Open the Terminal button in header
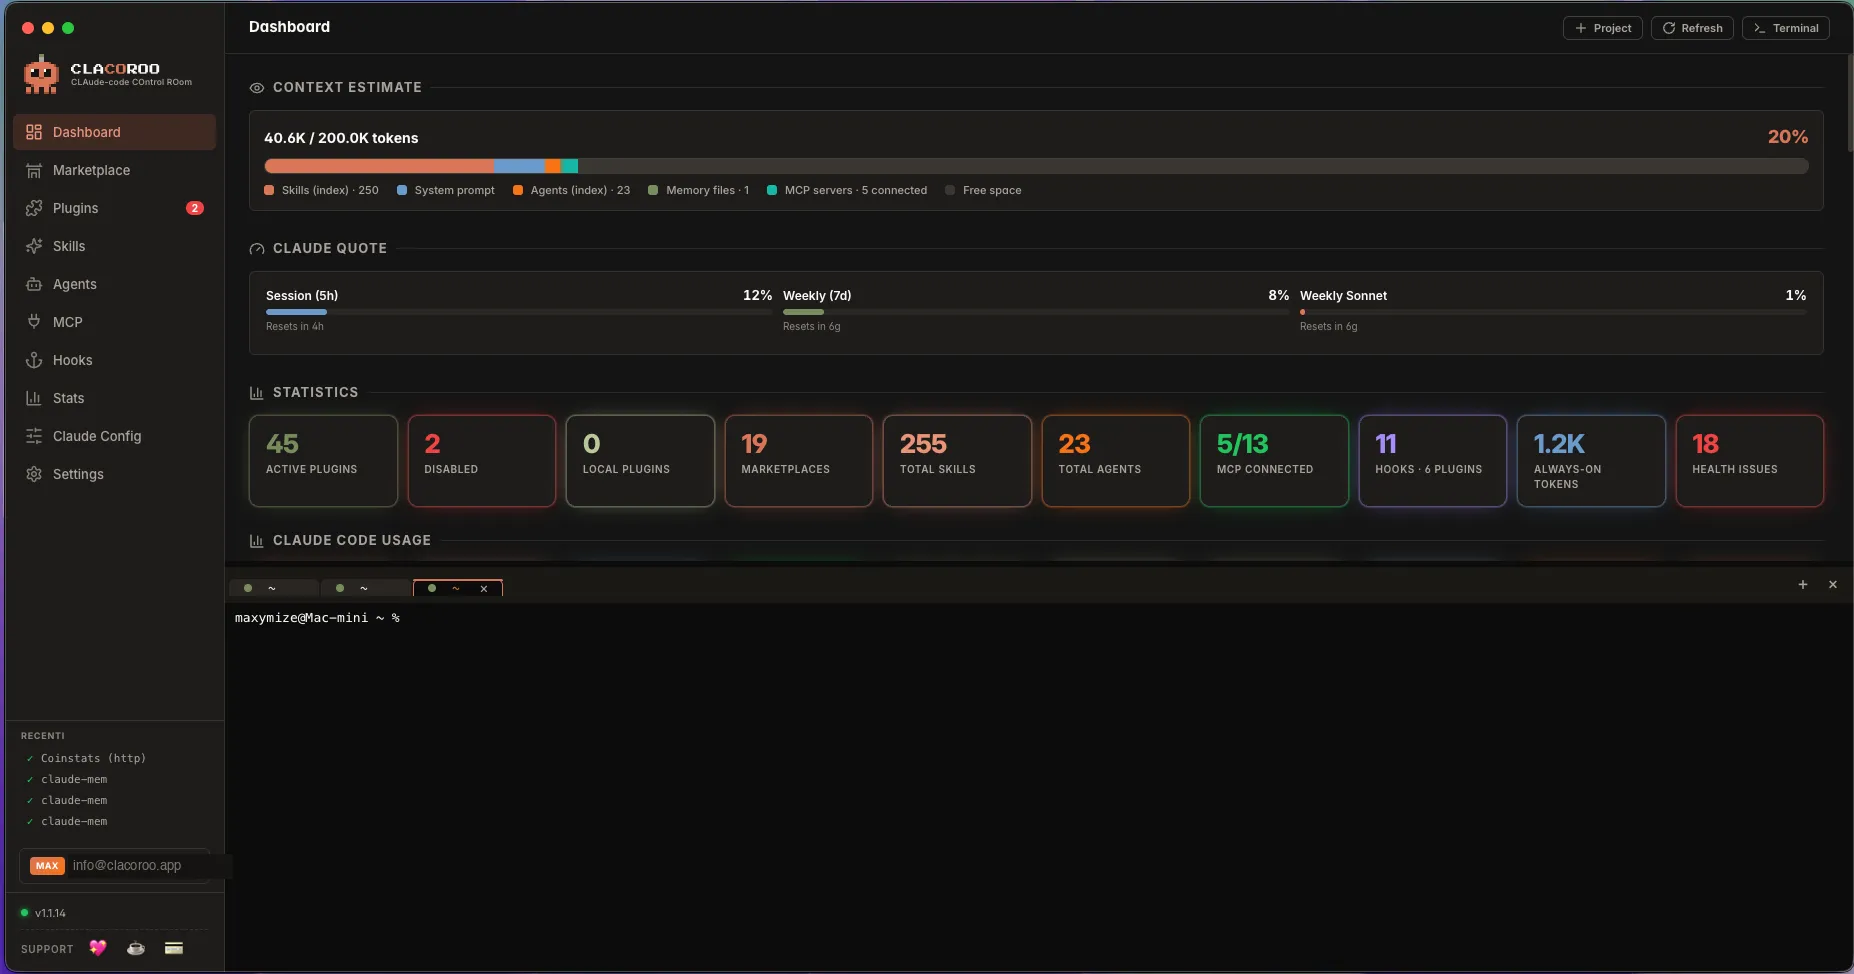 tap(1786, 28)
